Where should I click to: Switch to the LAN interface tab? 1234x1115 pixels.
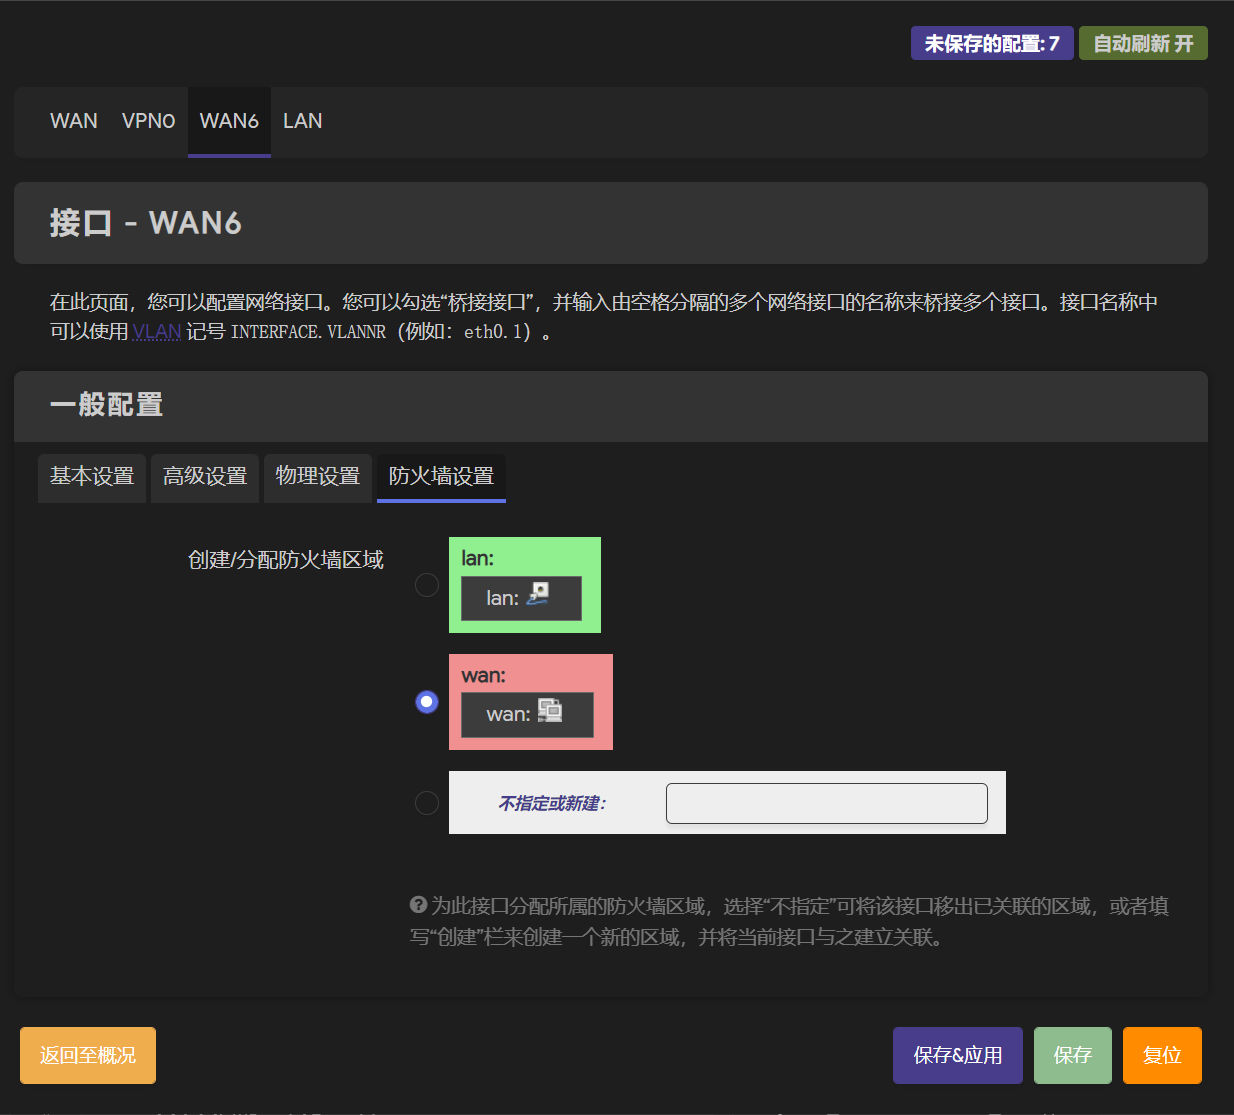click(x=302, y=121)
